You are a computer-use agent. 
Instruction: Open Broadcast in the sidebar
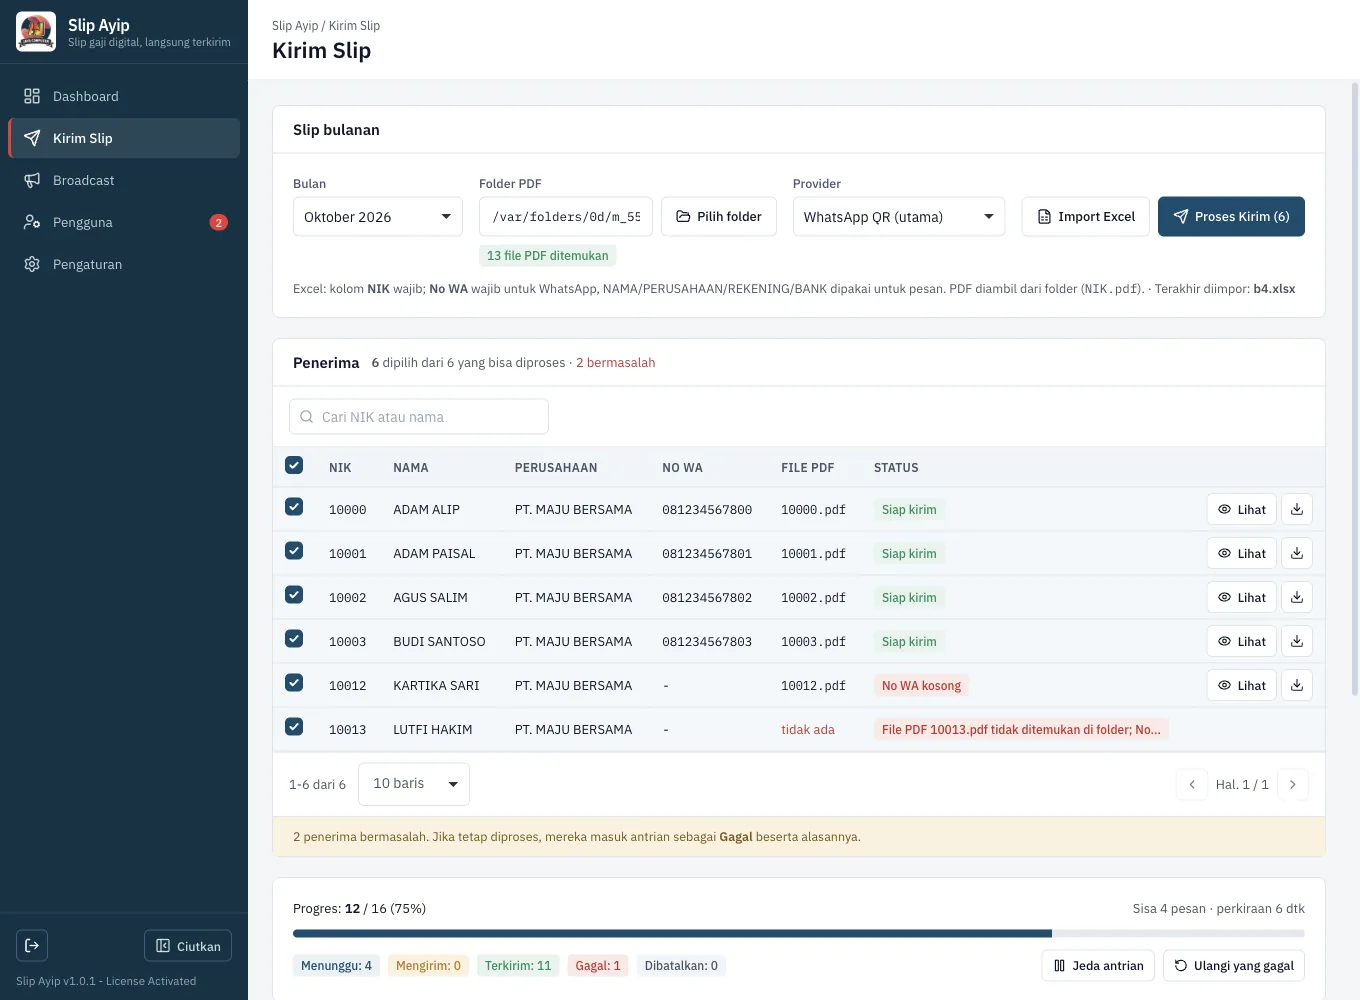pyautogui.click(x=124, y=180)
